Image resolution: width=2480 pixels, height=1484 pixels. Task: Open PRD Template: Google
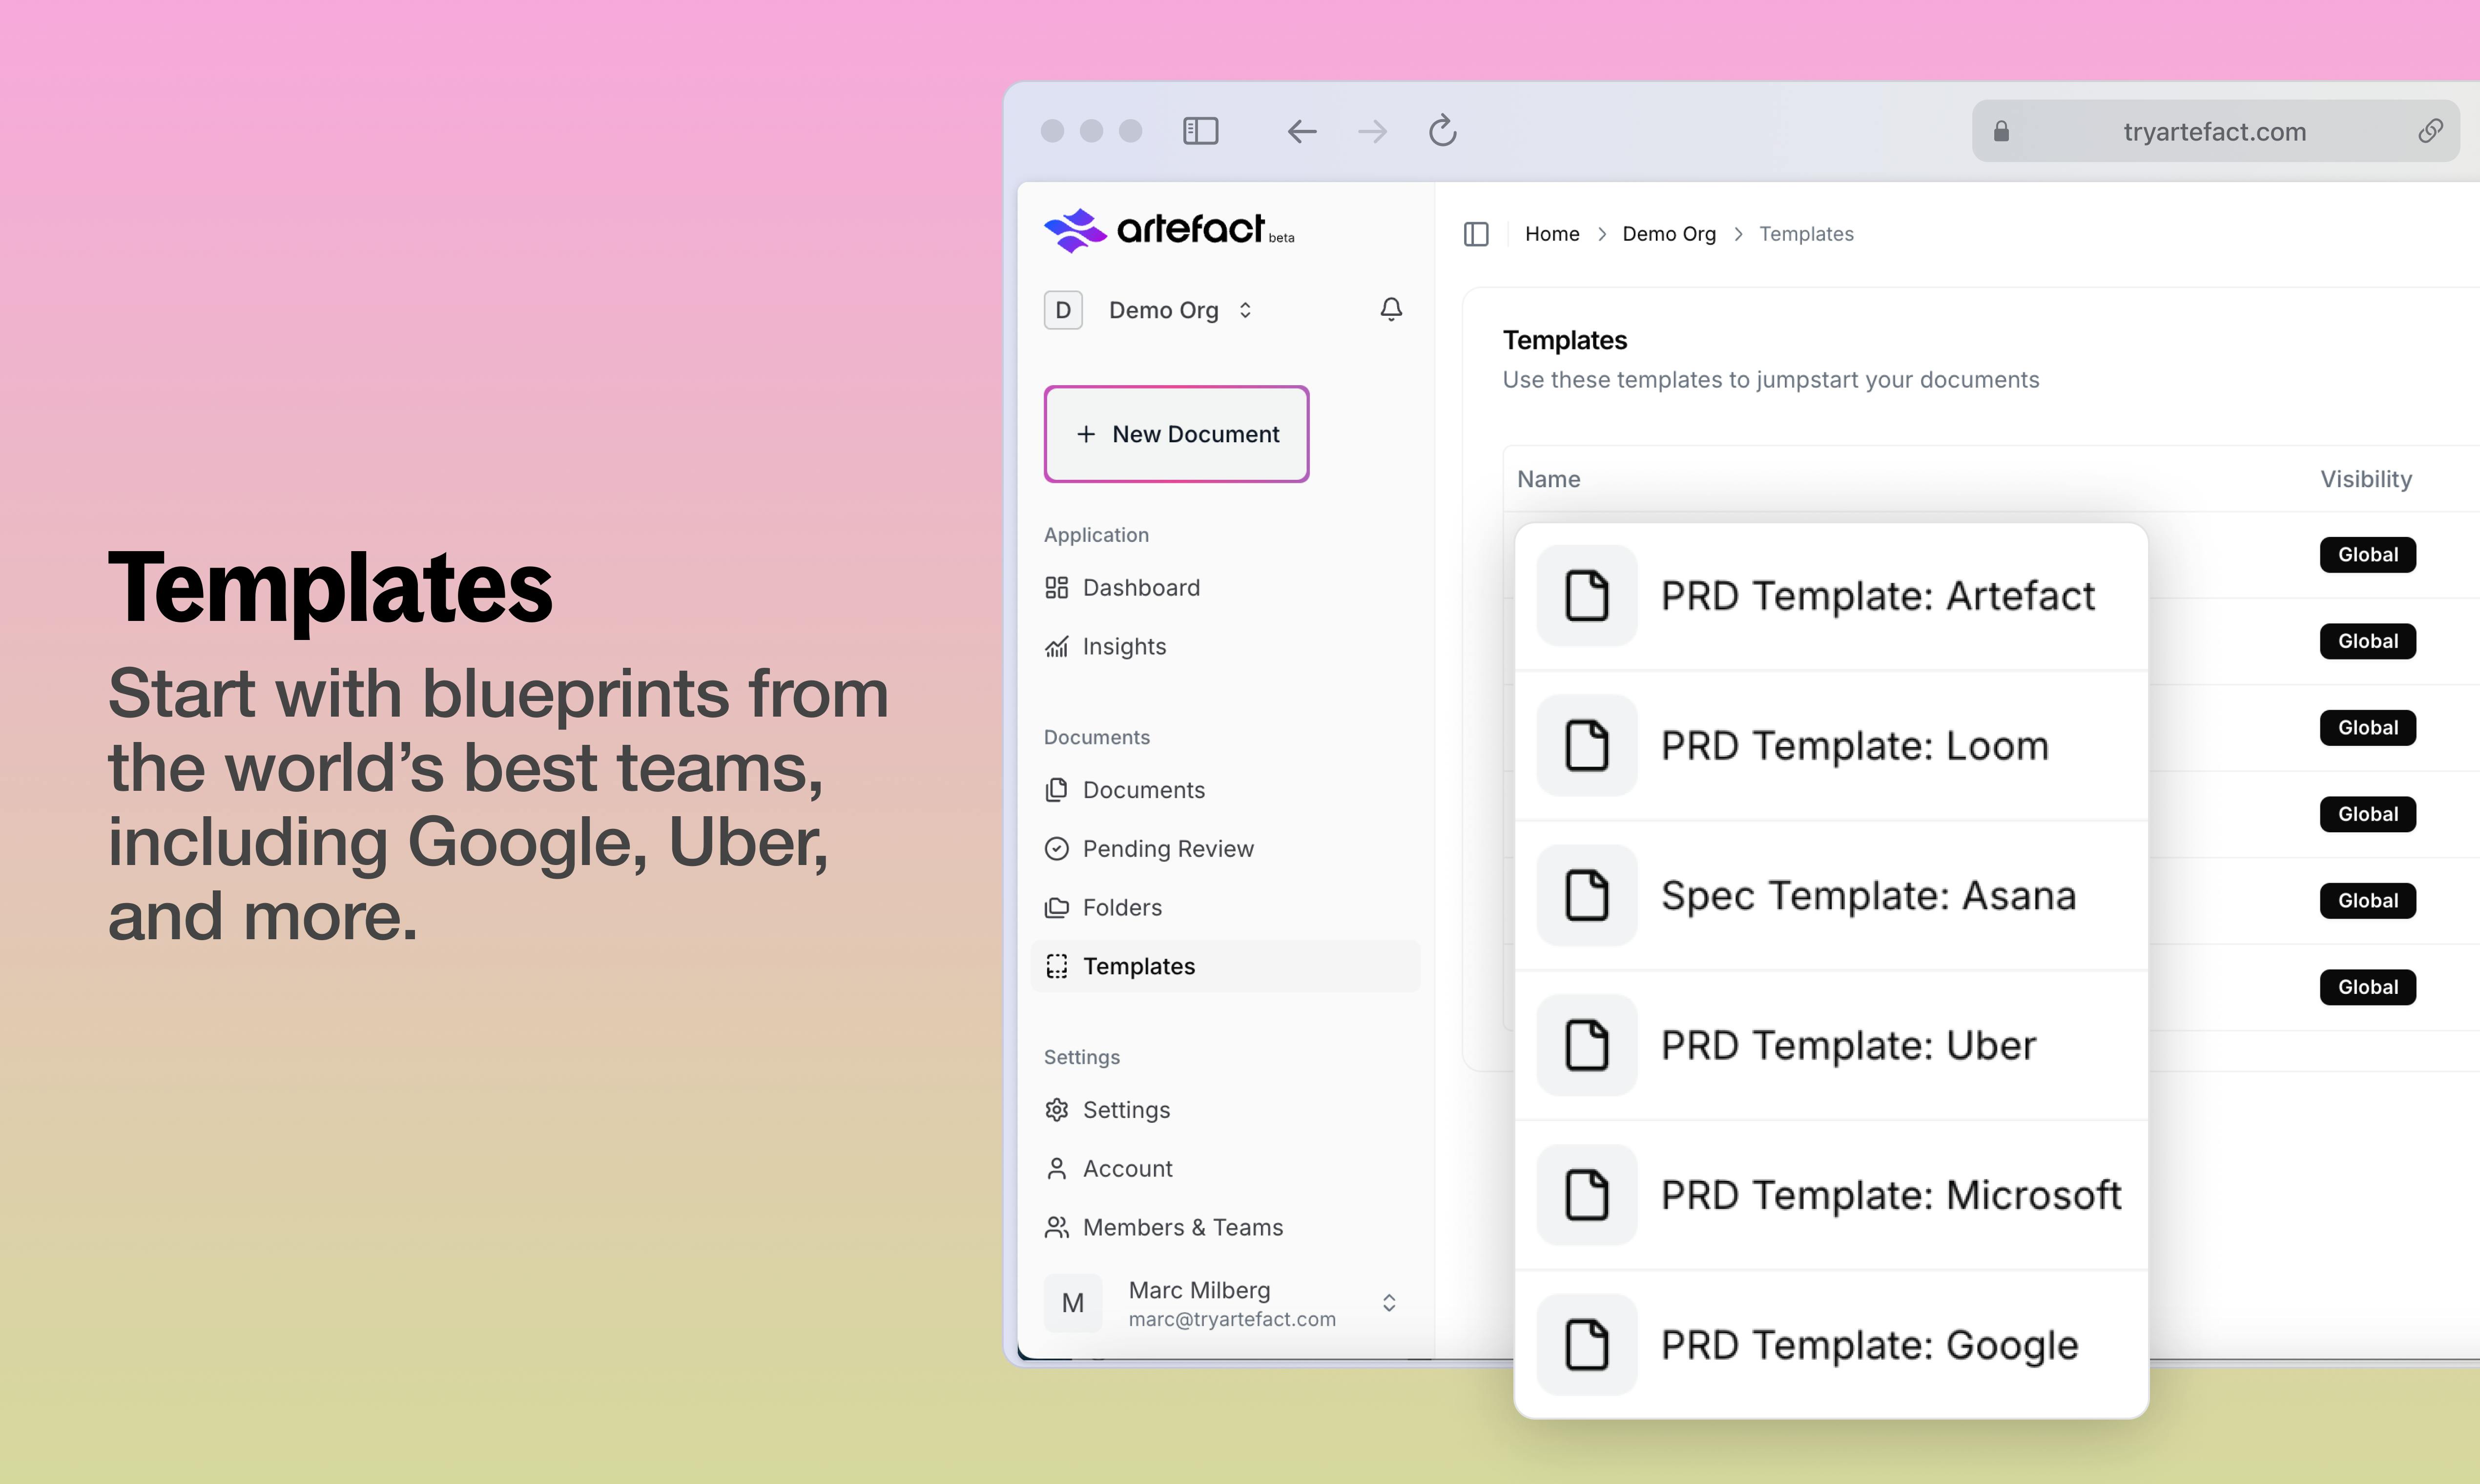tap(1831, 1345)
